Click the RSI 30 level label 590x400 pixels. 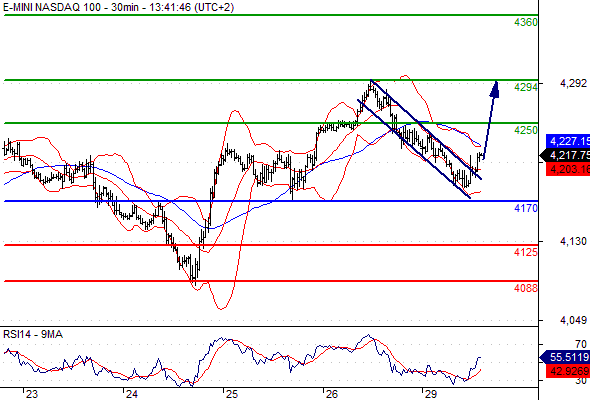[x=581, y=380]
